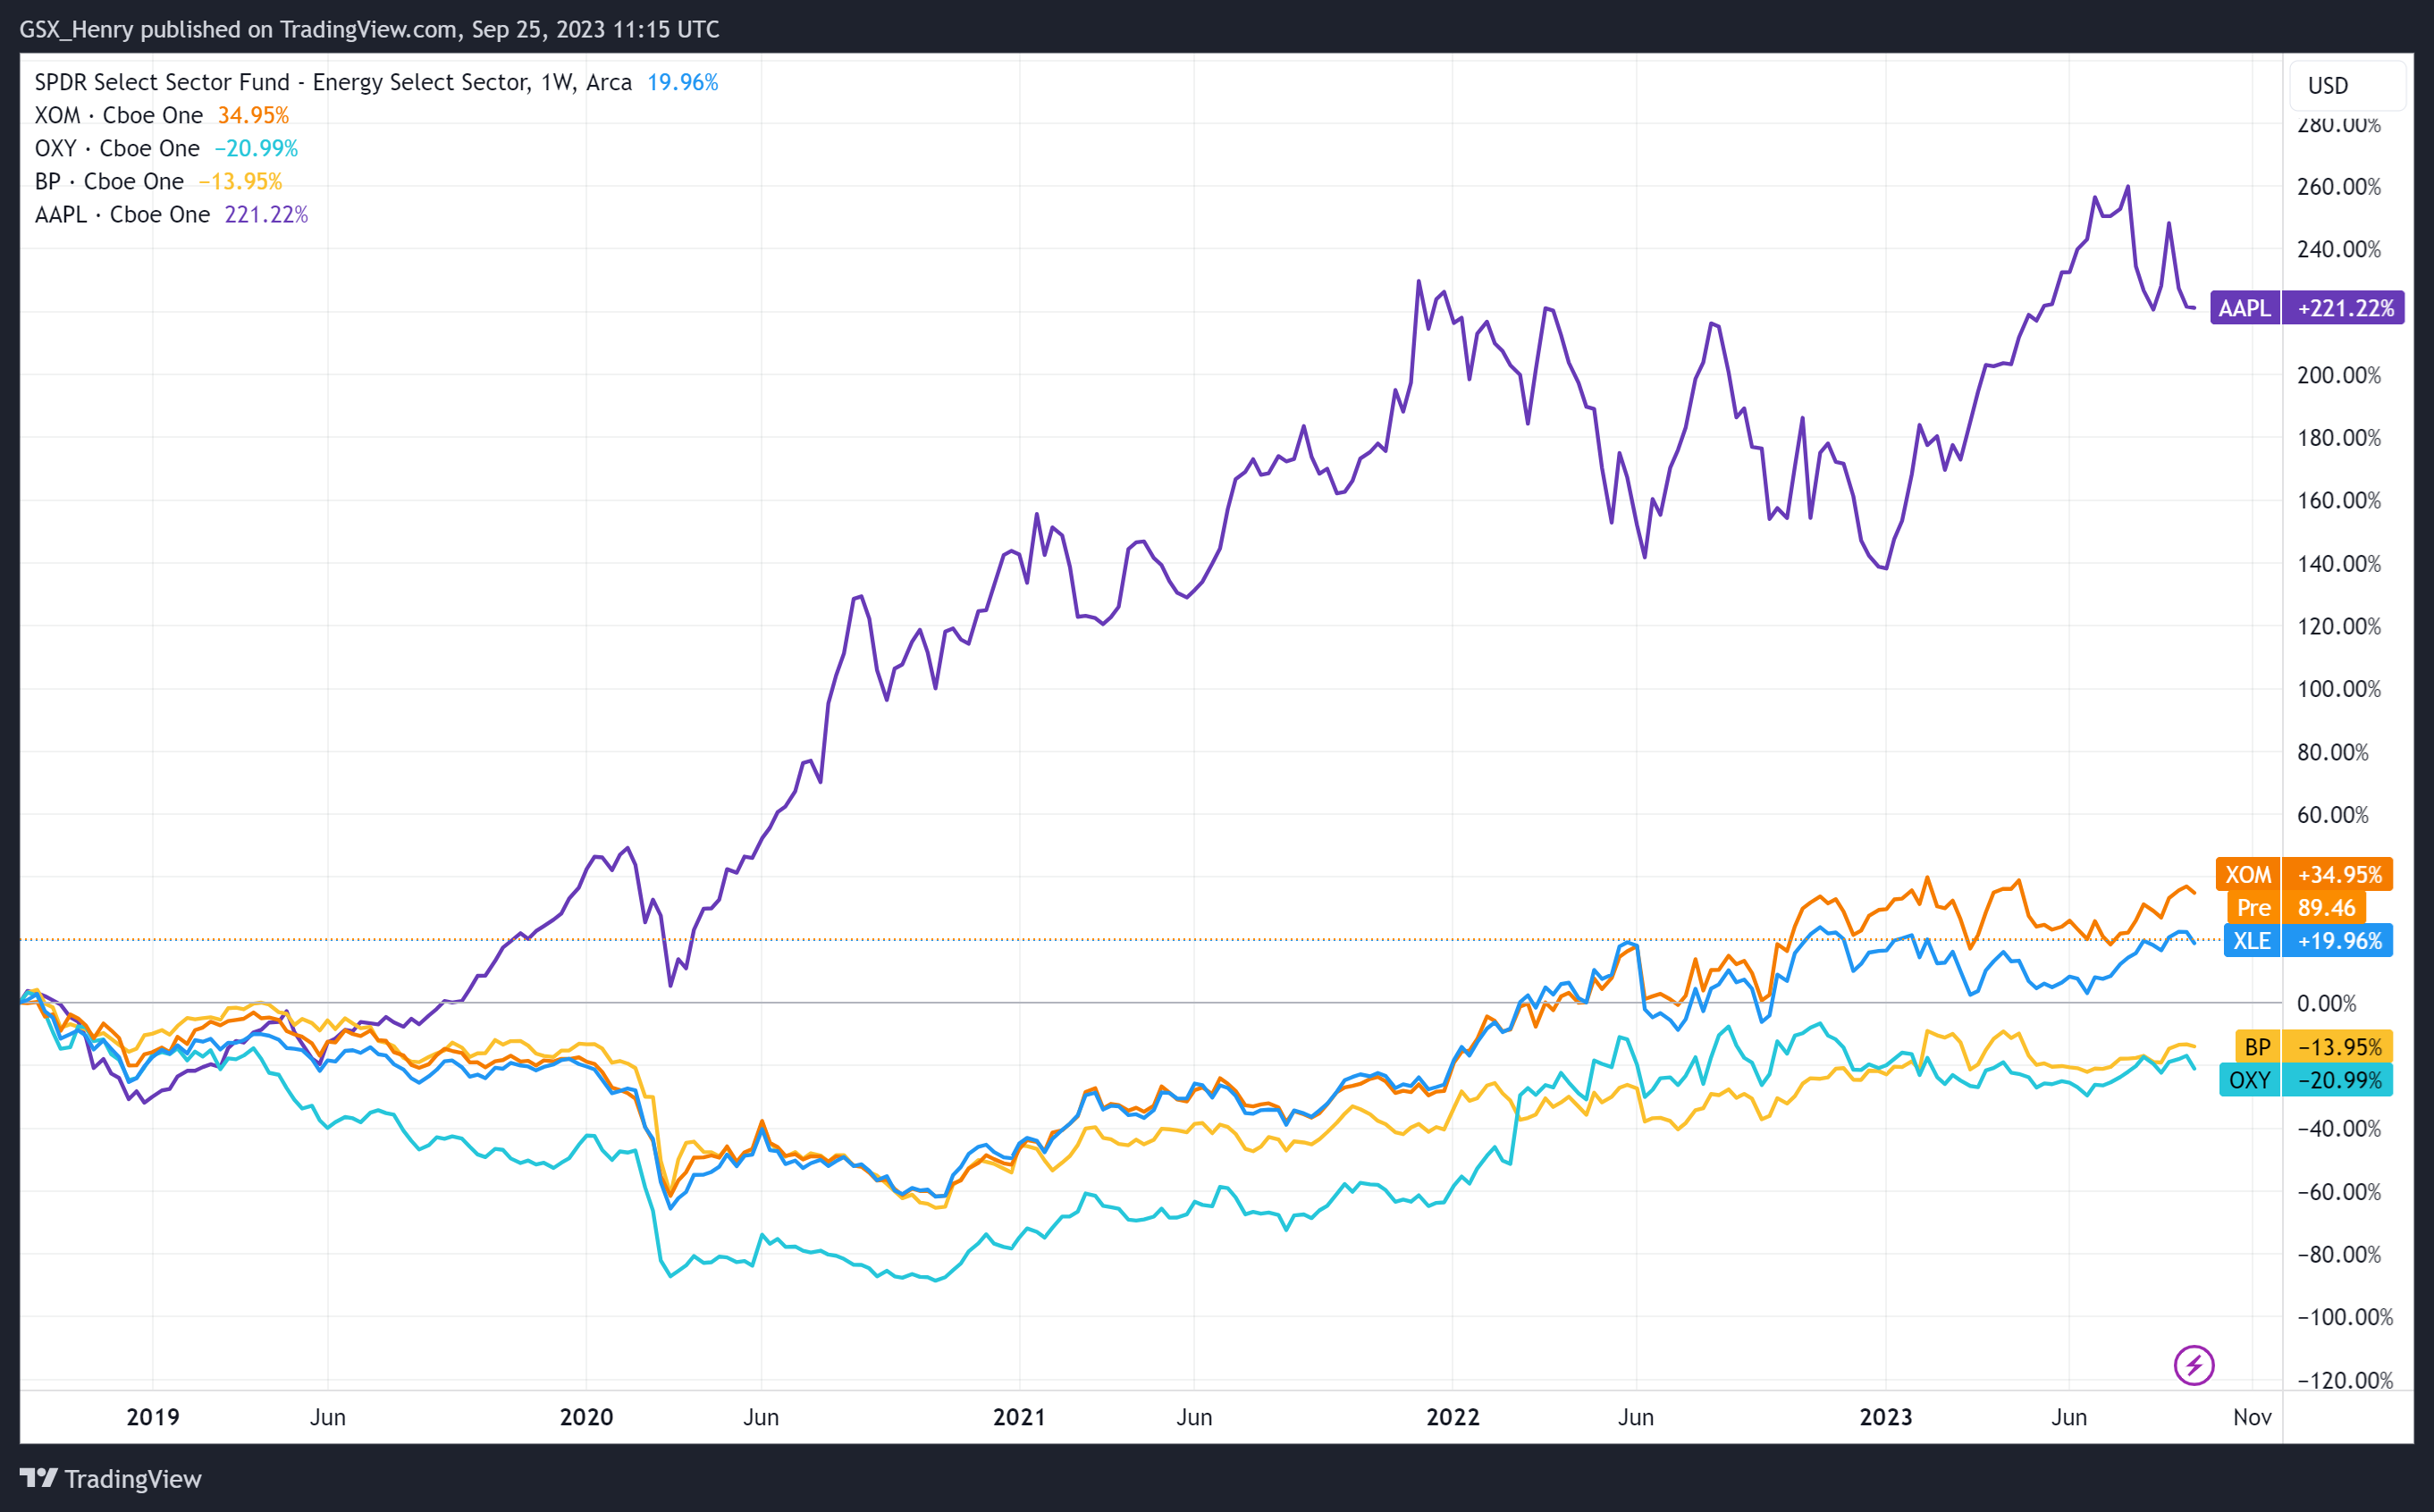The height and width of the screenshot is (1512, 2434).
Task: Select the BP Cboe One legend entry
Action: click(x=108, y=181)
